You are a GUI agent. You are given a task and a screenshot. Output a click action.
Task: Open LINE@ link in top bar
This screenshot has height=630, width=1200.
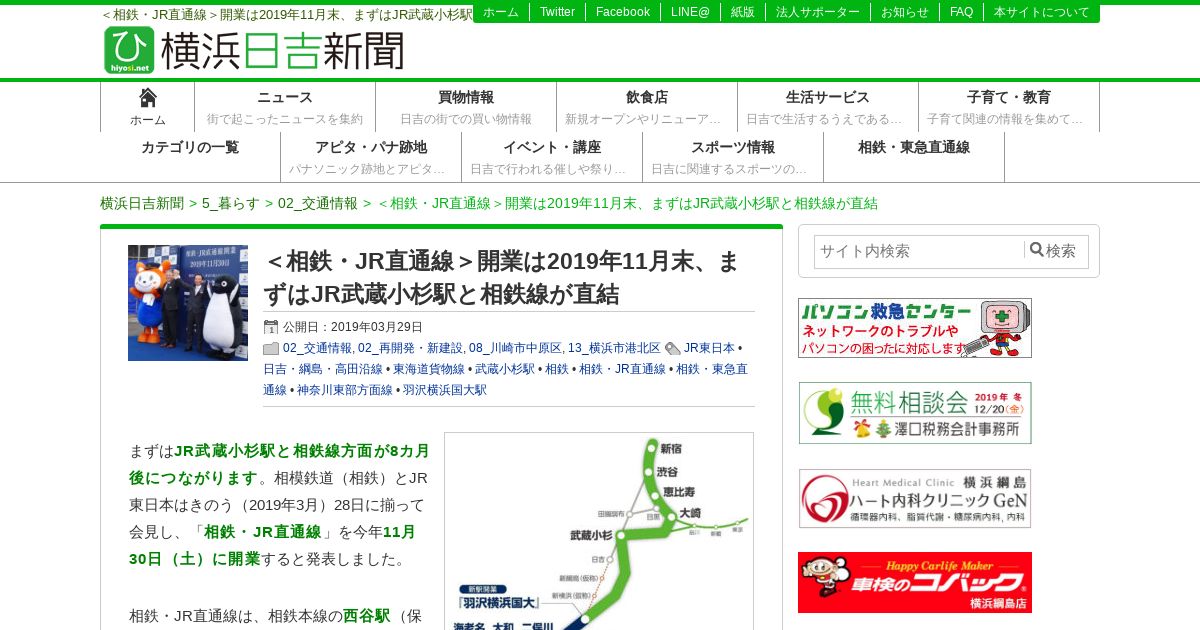pyautogui.click(x=690, y=12)
